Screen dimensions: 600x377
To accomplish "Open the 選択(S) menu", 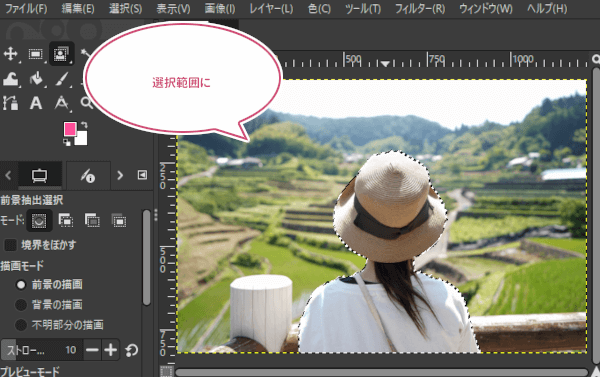I will coord(126,8).
